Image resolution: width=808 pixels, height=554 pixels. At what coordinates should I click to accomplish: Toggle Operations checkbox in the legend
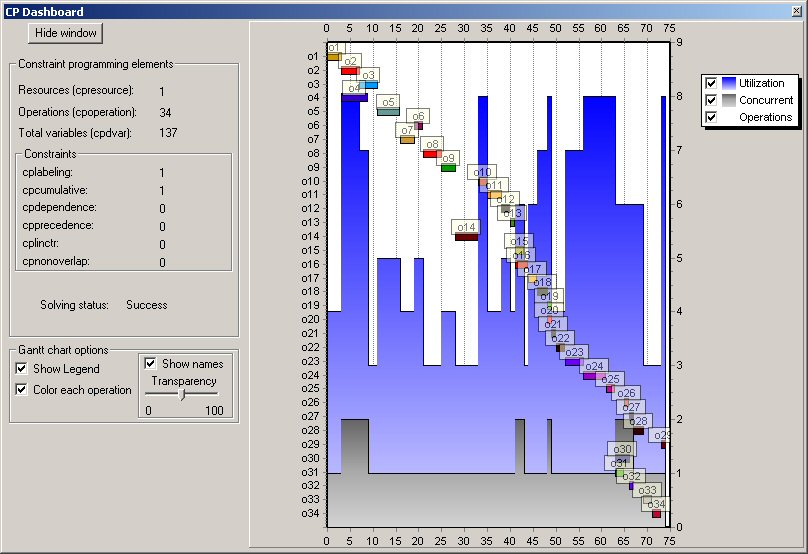pyautogui.click(x=710, y=117)
